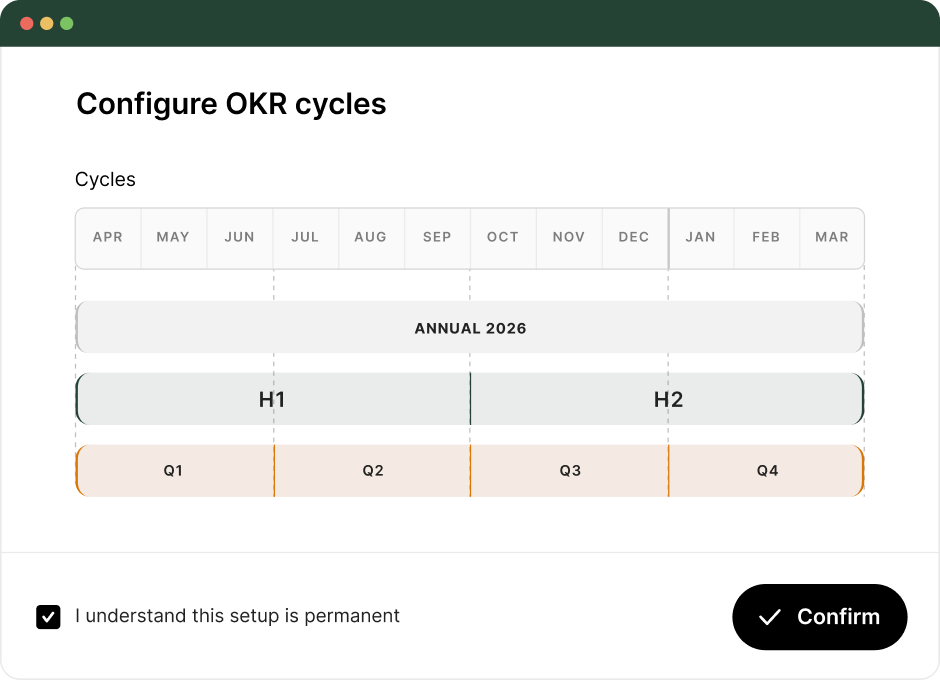Select the DEC month cell

[x=635, y=237]
